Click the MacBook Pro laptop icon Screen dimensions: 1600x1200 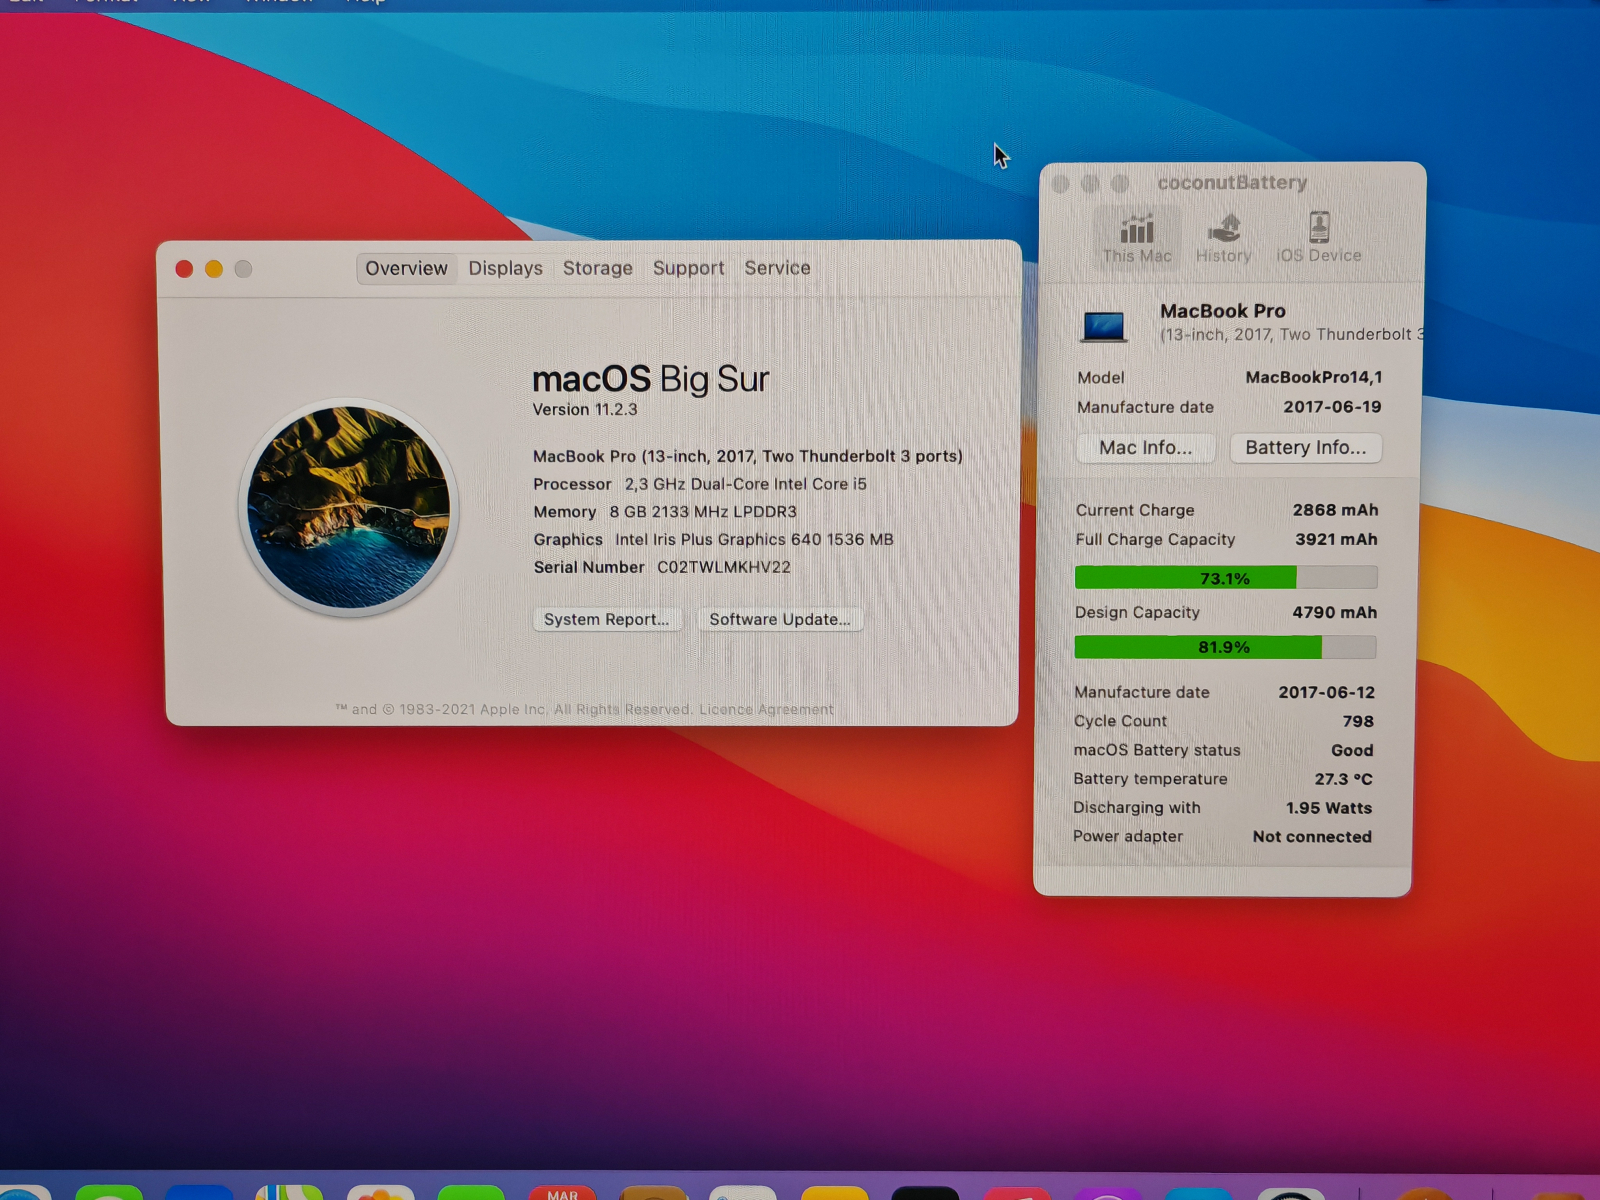(1104, 326)
